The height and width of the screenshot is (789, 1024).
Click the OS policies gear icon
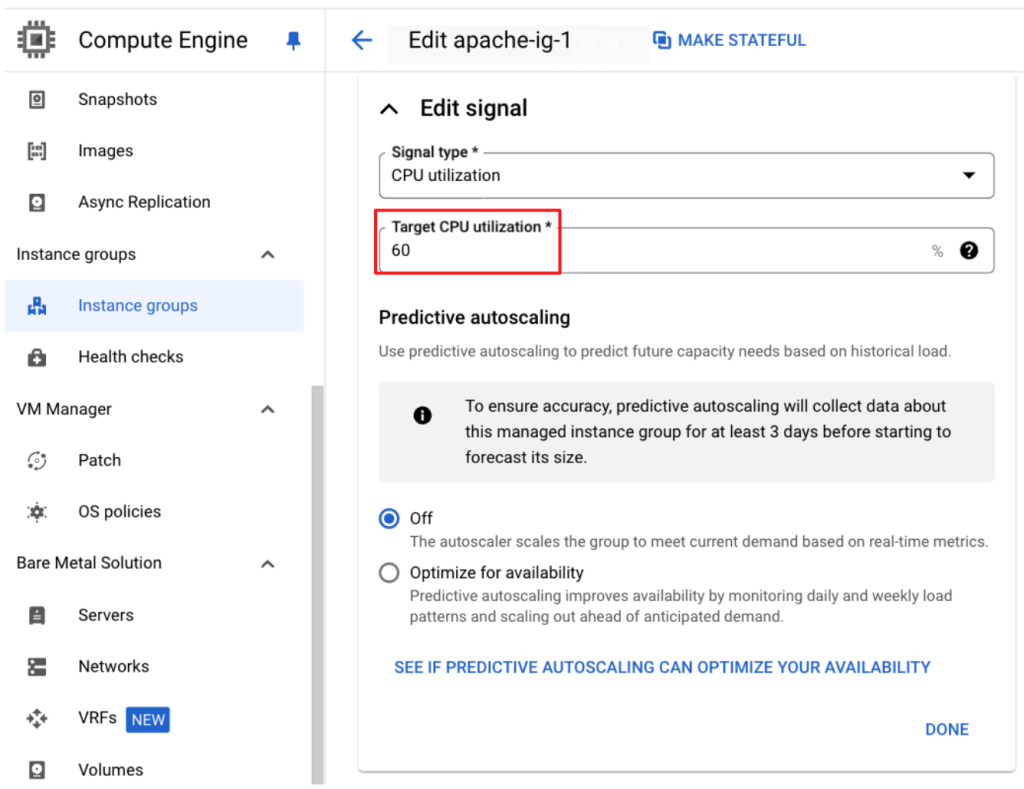point(37,511)
